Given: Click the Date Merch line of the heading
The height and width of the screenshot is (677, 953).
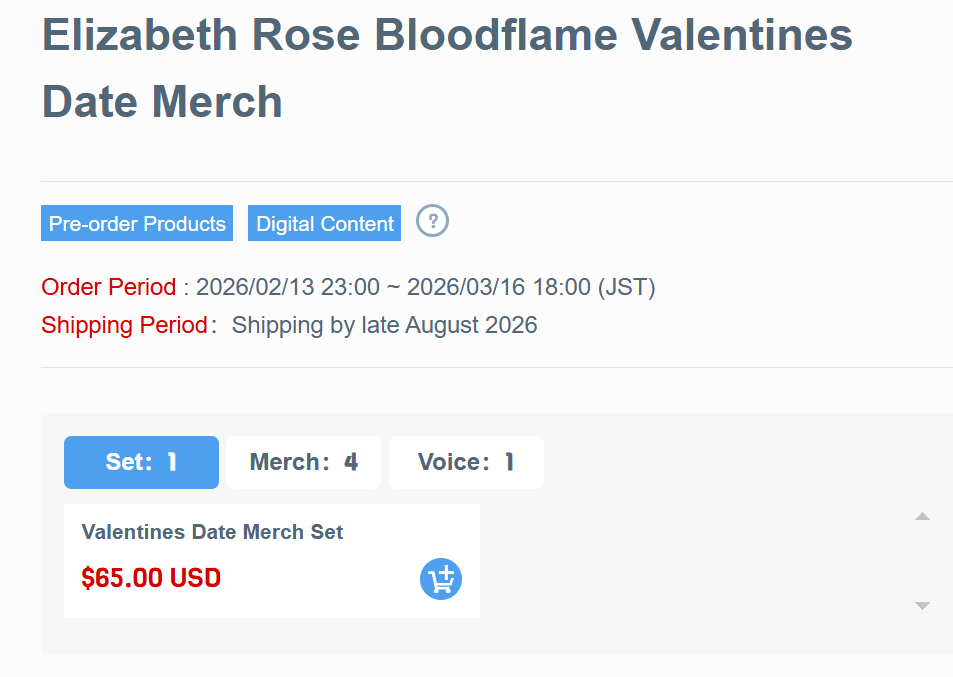Looking at the screenshot, I should coord(162,102).
